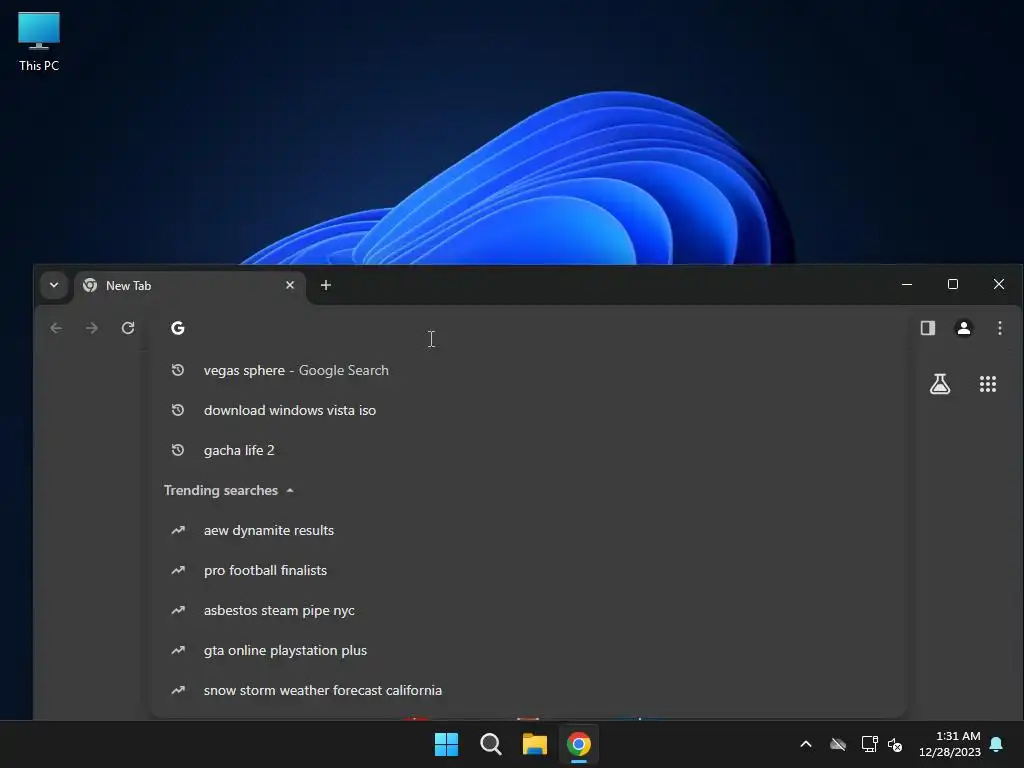Open File Explorer from the taskbar

(x=535, y=744)
